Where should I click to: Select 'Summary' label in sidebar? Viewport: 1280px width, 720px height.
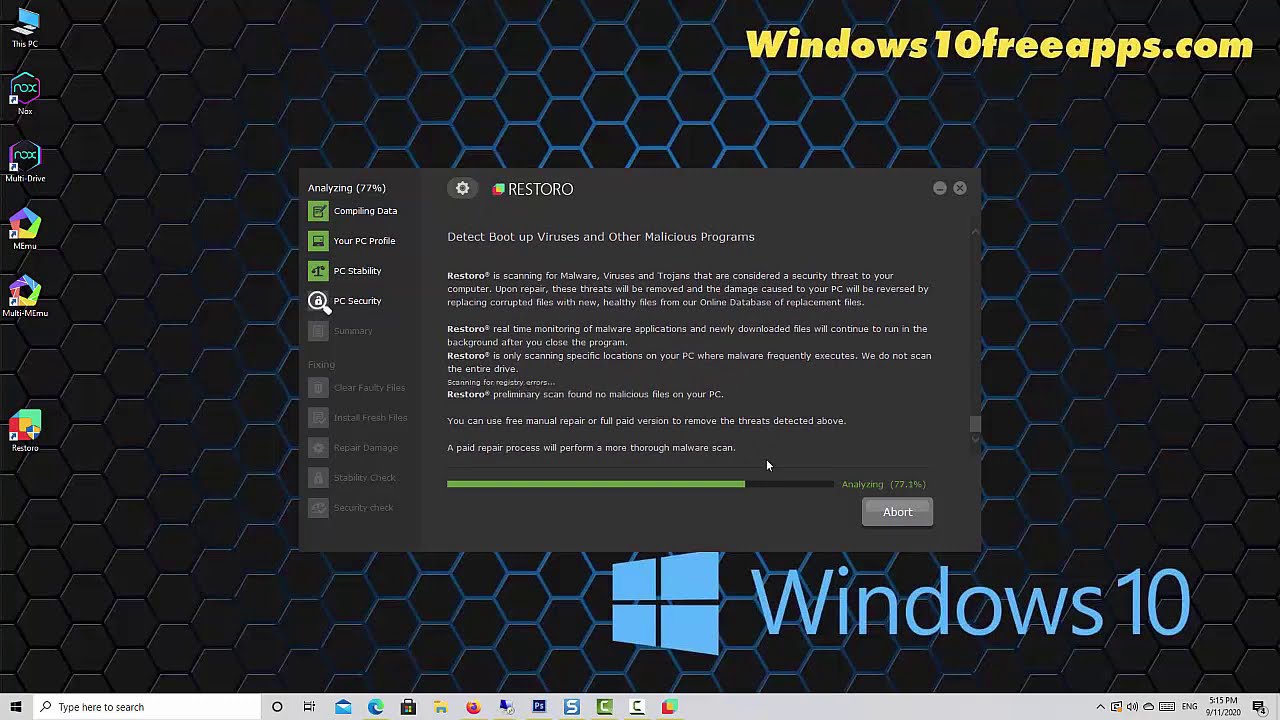[353, 331]
